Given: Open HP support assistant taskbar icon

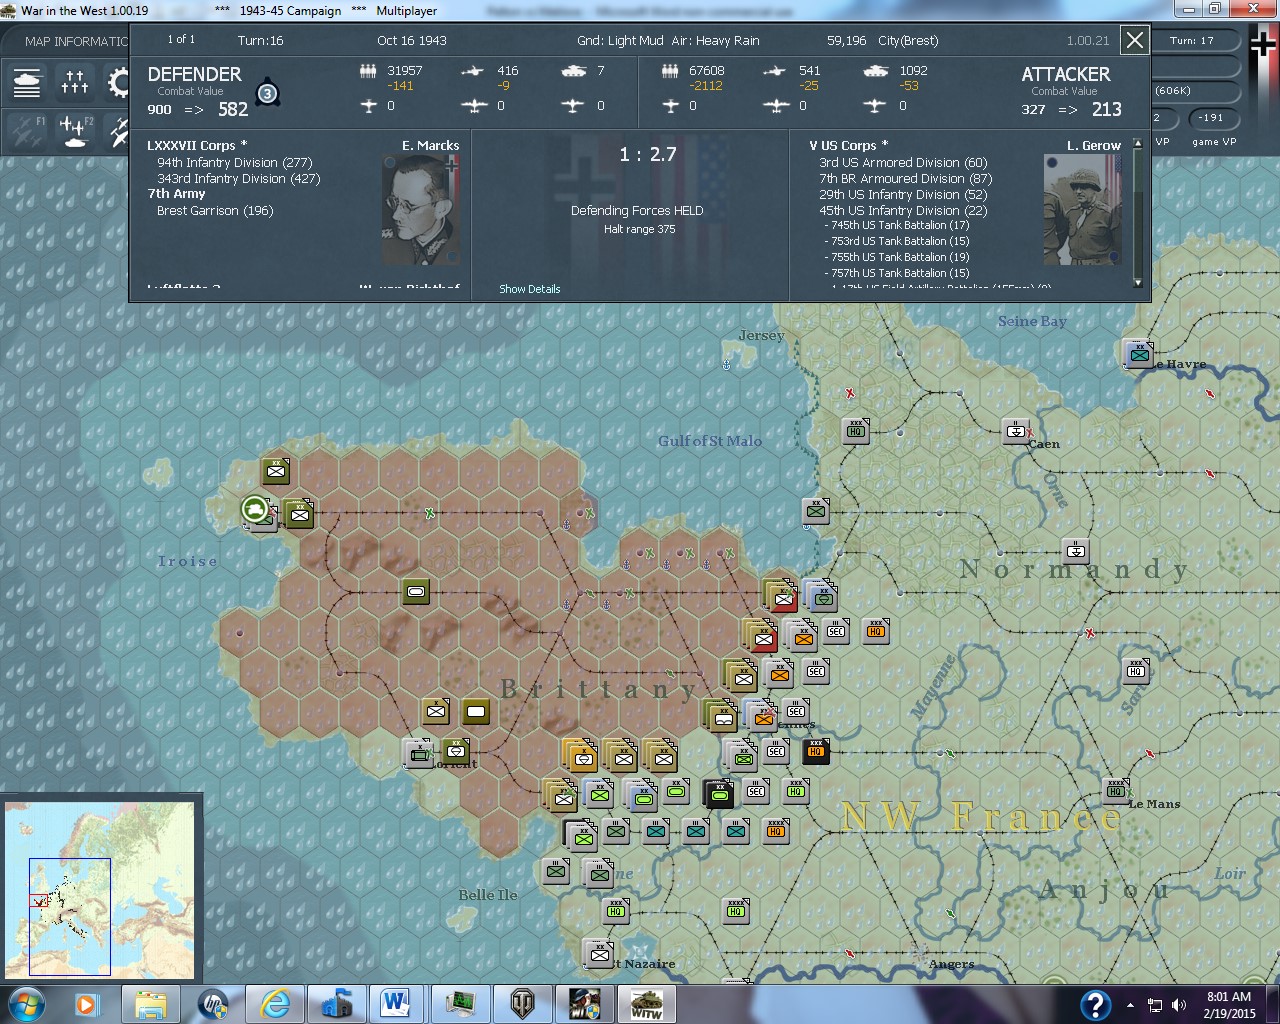Looking at the screenshot, I should coord(212,1004).
